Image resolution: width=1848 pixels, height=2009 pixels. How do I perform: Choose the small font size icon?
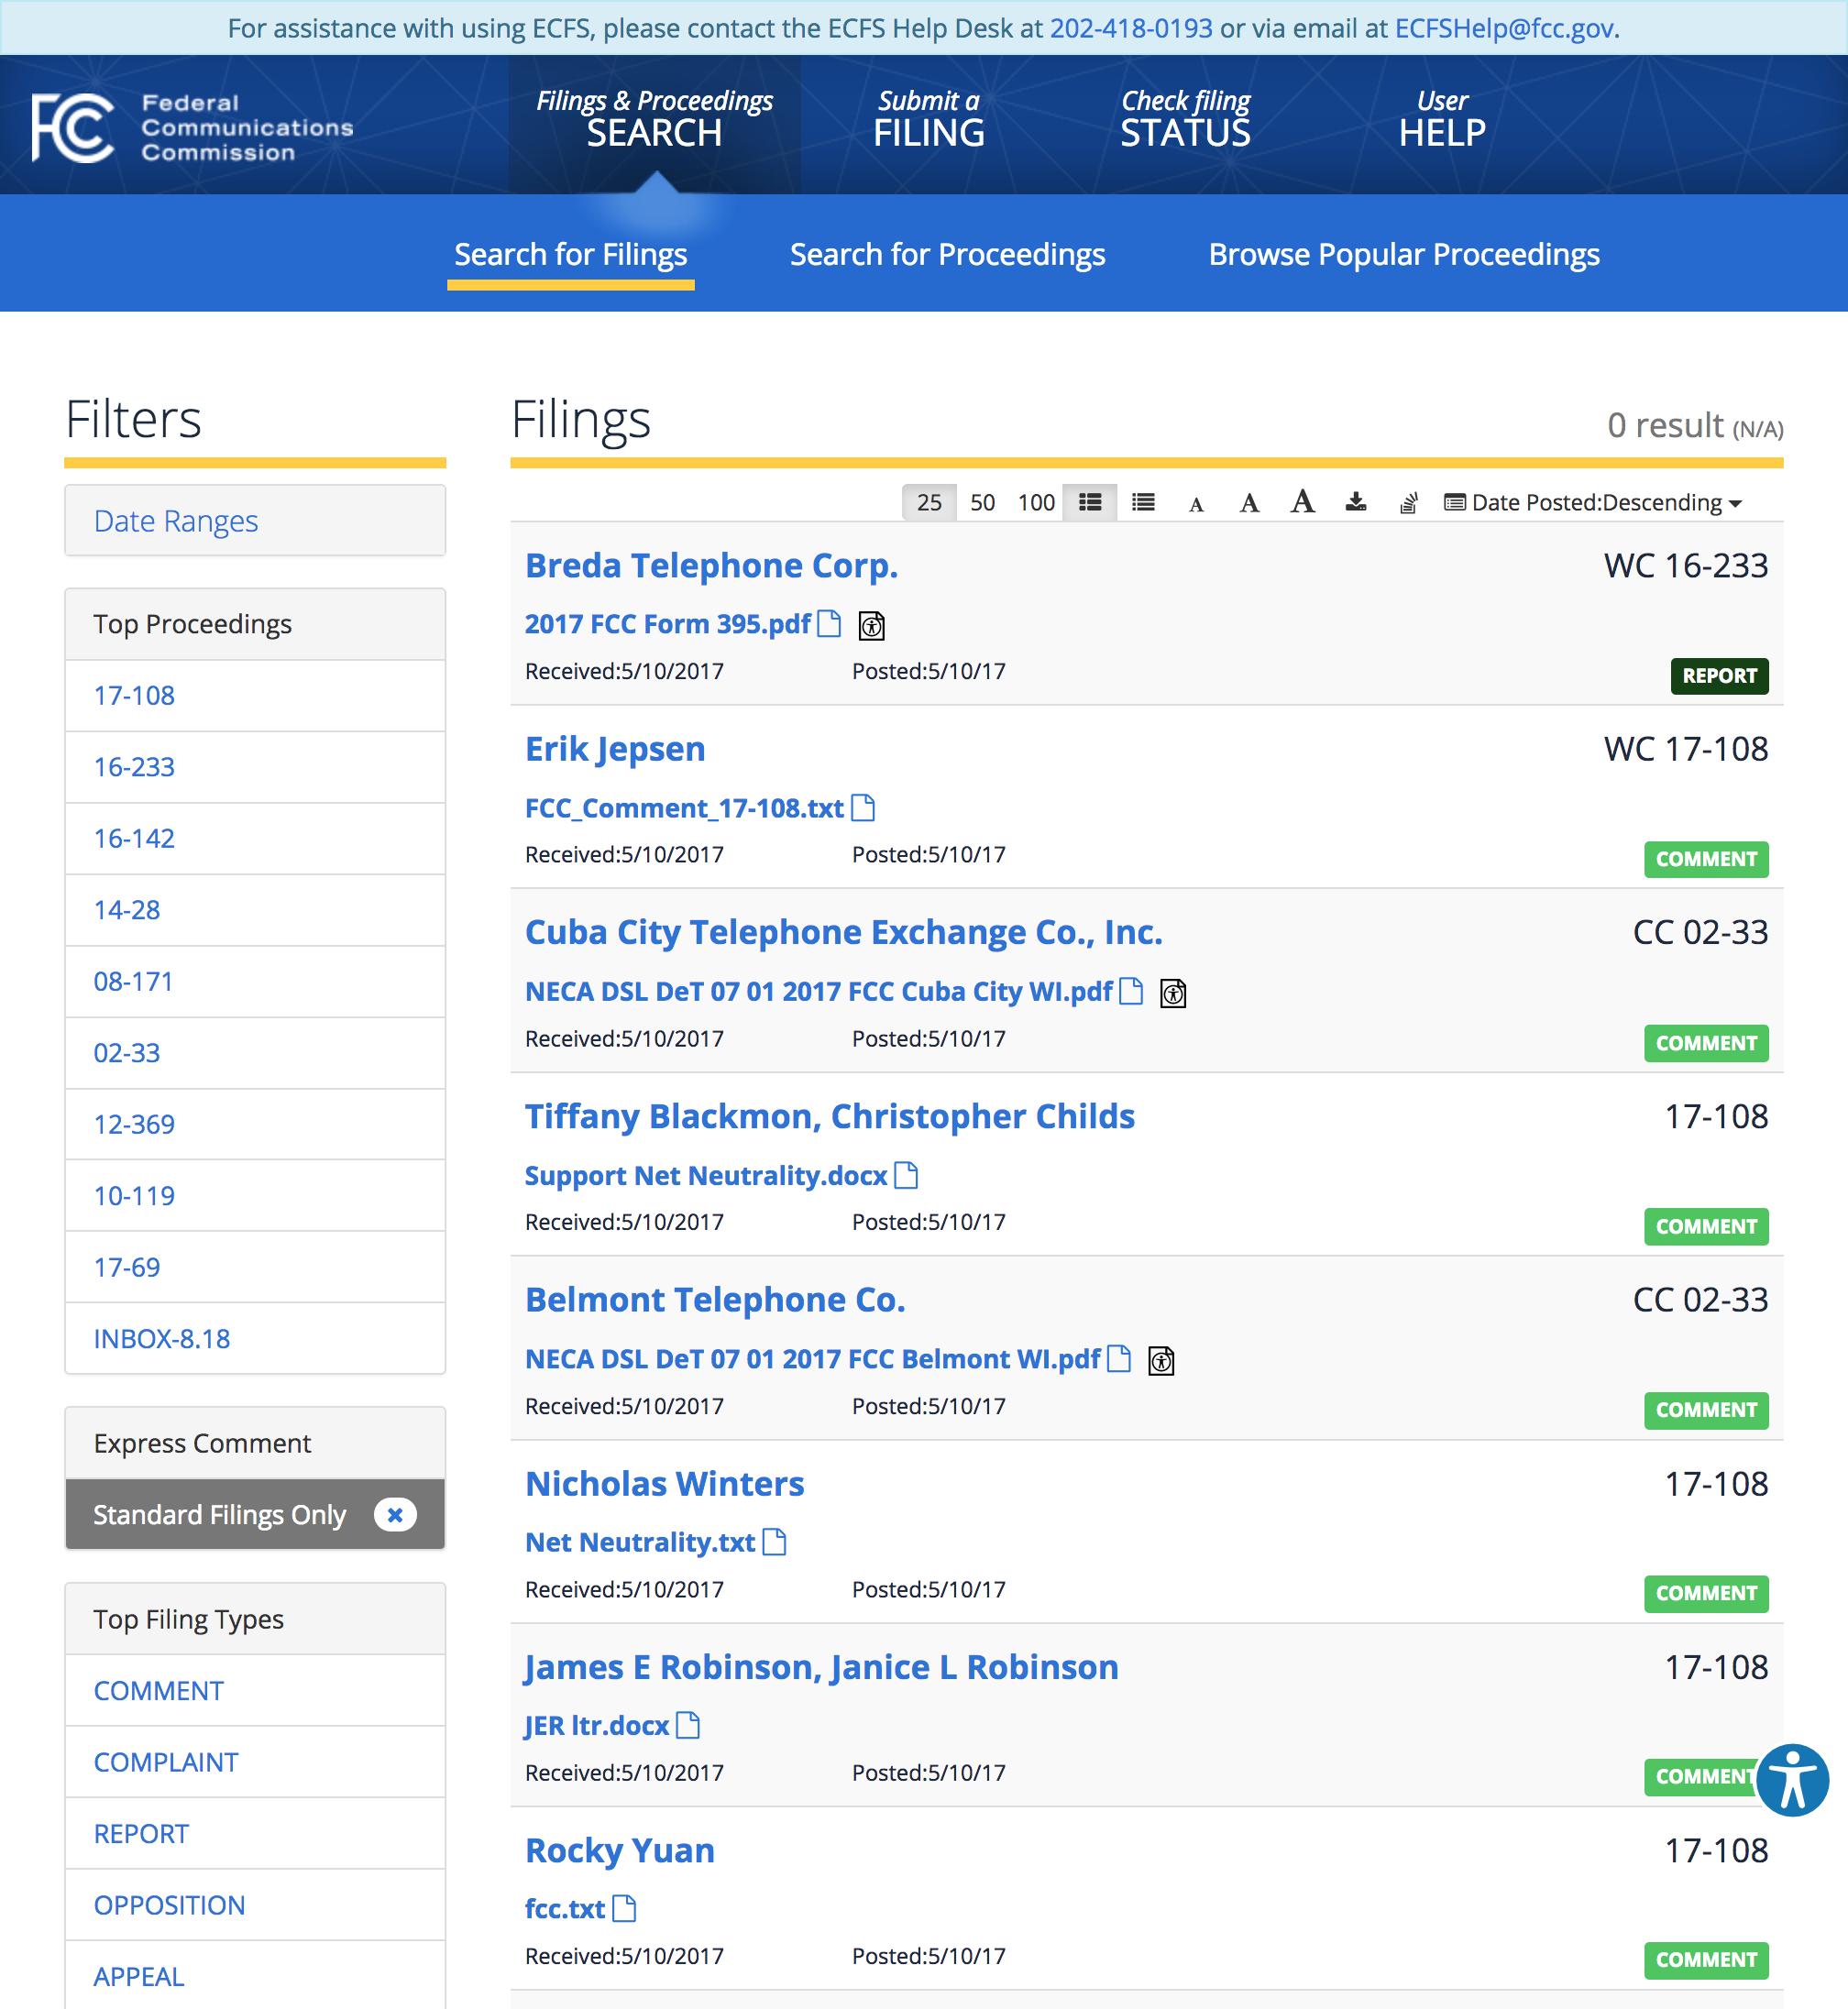1196,504
